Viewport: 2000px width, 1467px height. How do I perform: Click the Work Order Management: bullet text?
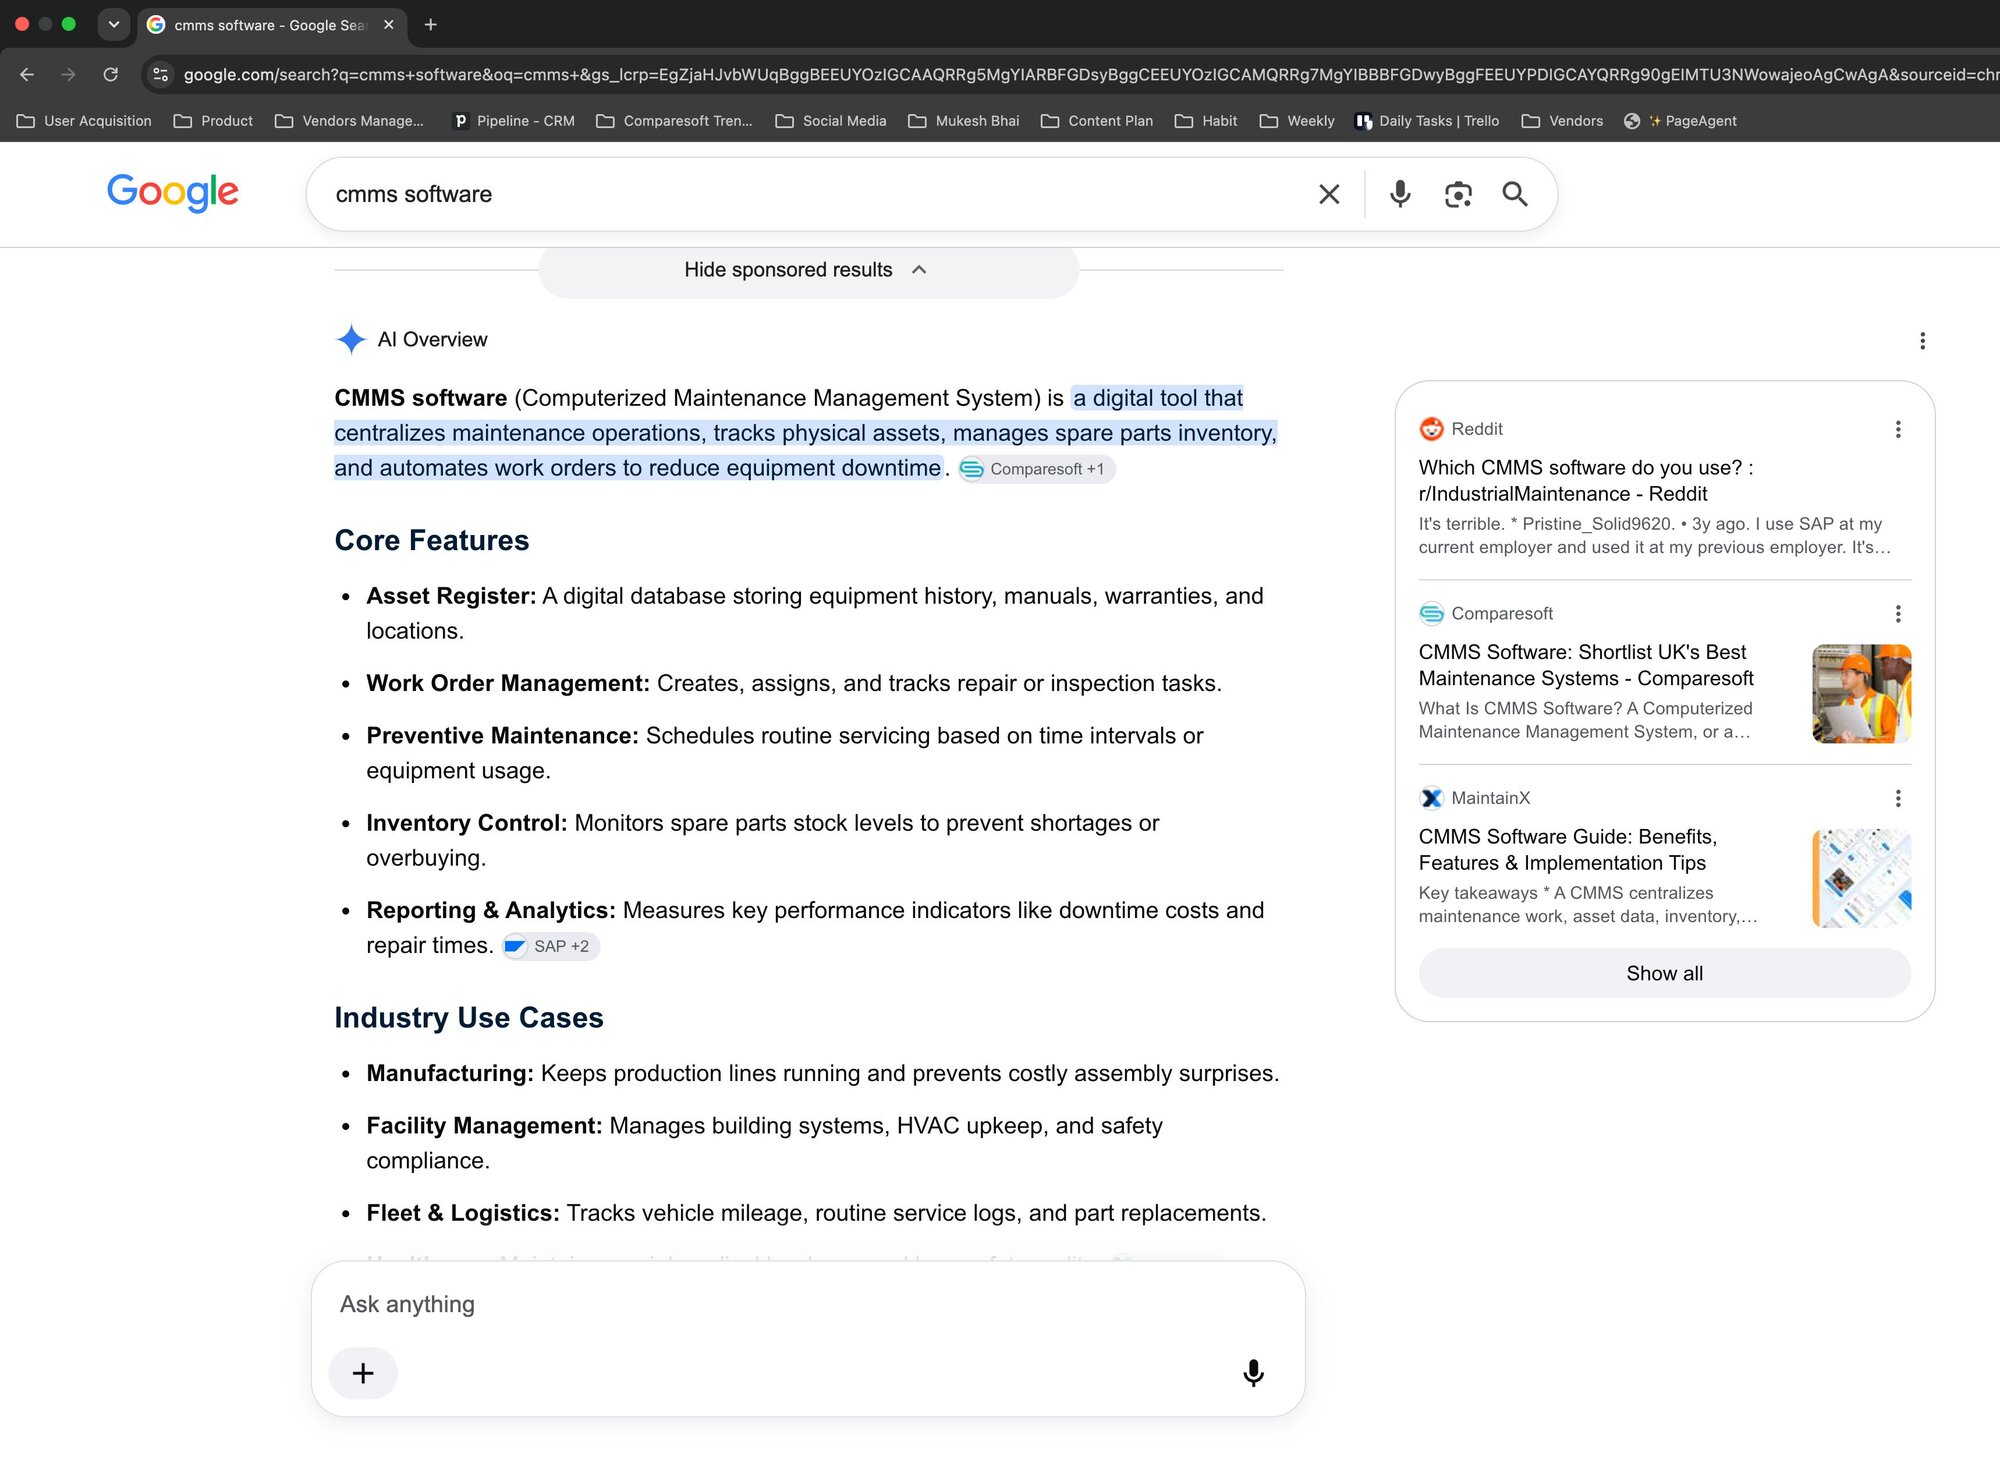tap(508, 683)
